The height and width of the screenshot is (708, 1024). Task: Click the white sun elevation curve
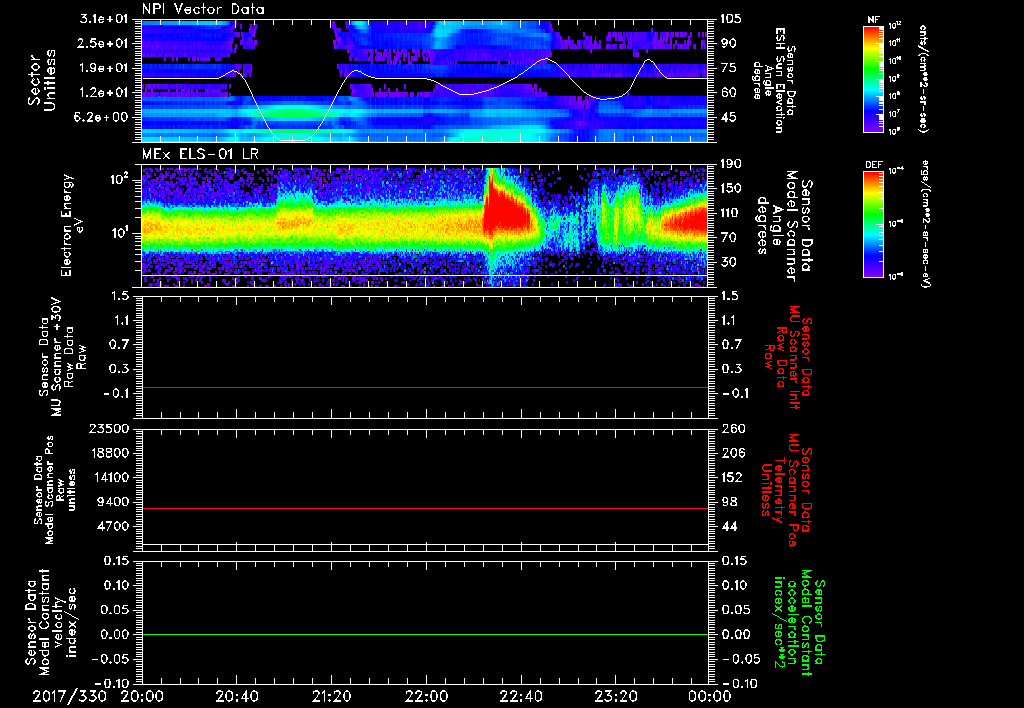coord(425,79)
